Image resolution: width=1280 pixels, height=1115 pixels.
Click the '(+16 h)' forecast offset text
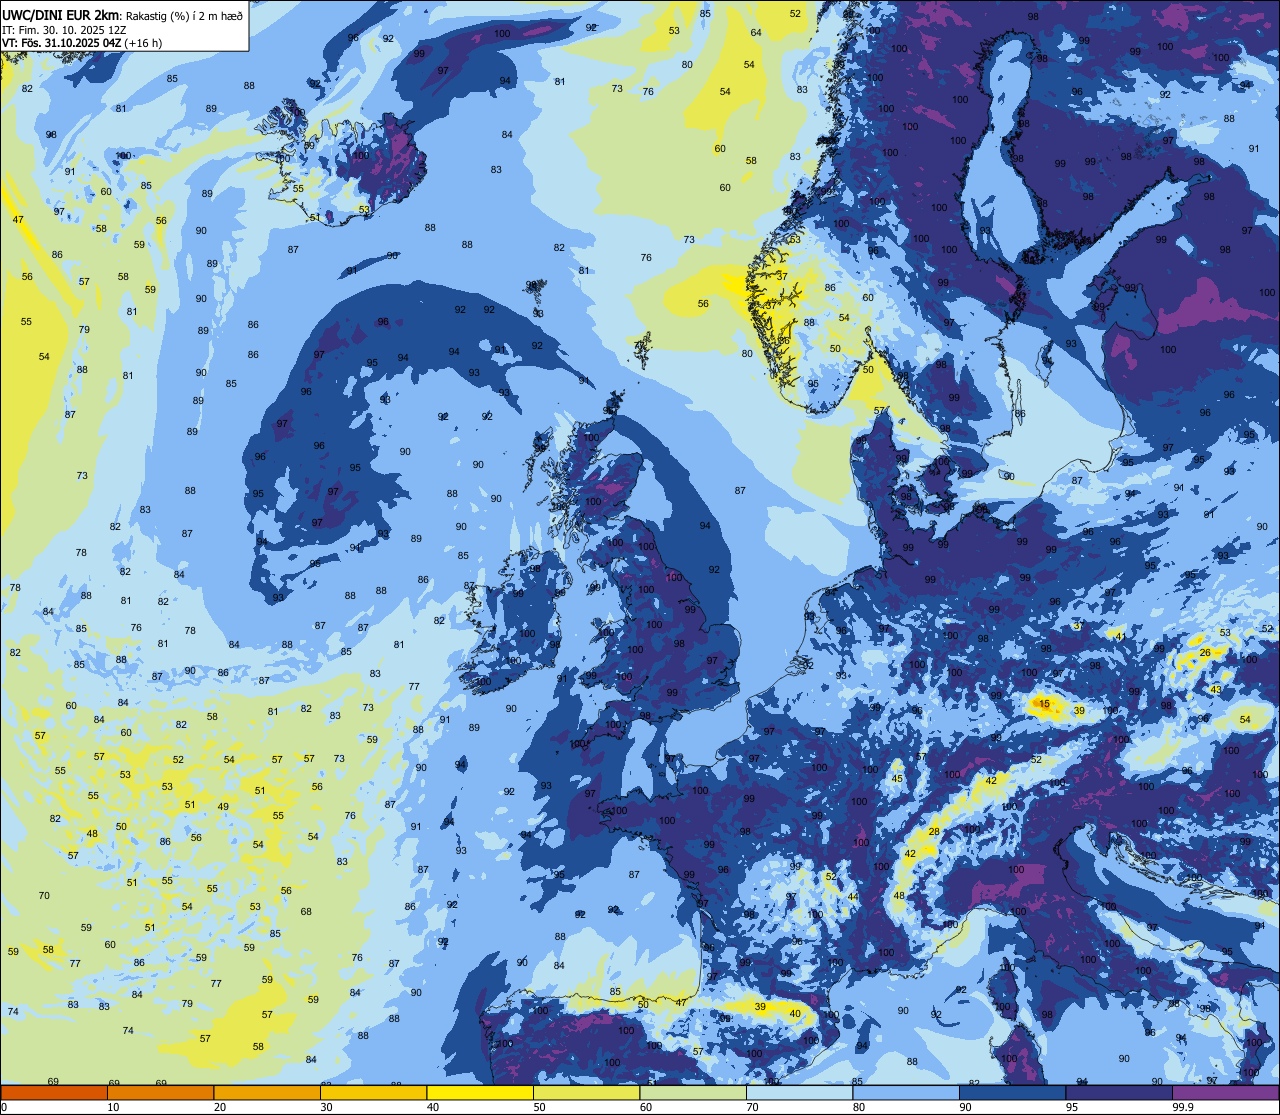point(143,42)
